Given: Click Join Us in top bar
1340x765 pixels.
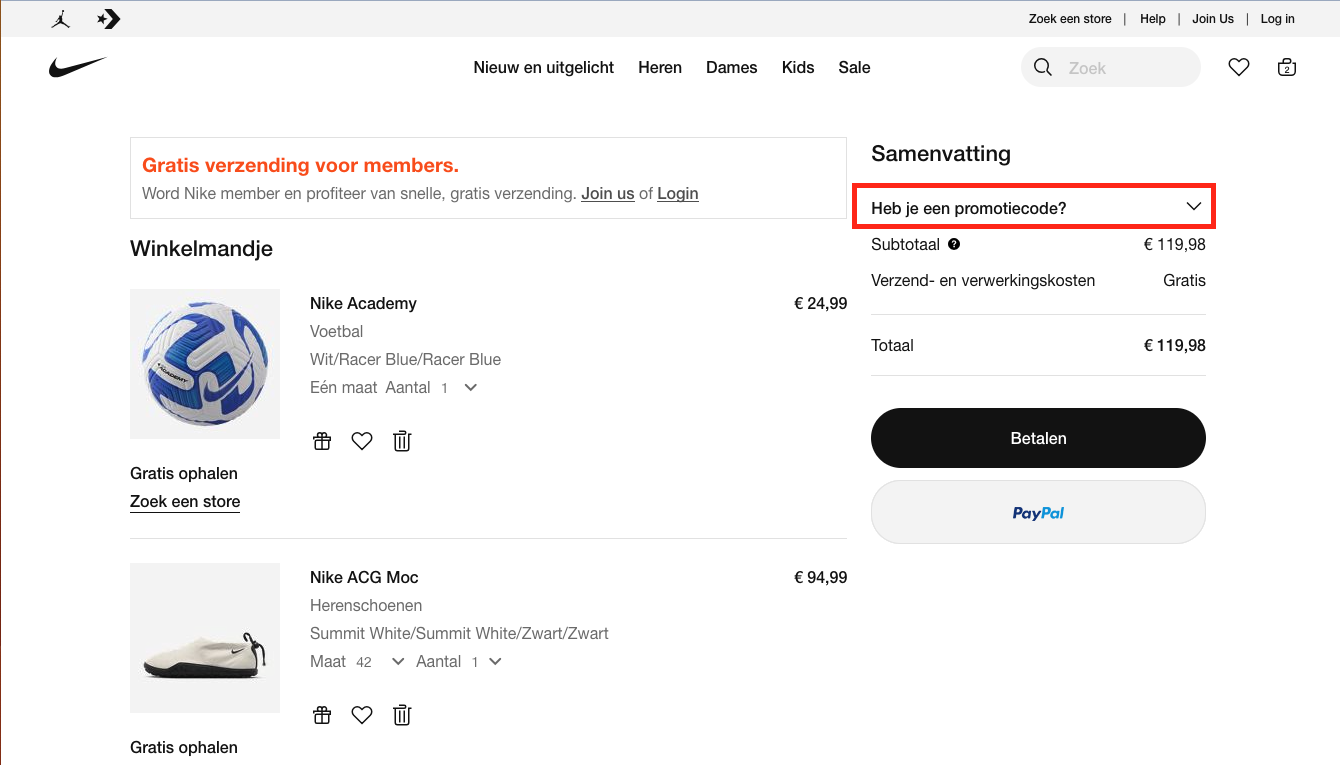Looking at the screenshot, I should [x=1213, y=19].
